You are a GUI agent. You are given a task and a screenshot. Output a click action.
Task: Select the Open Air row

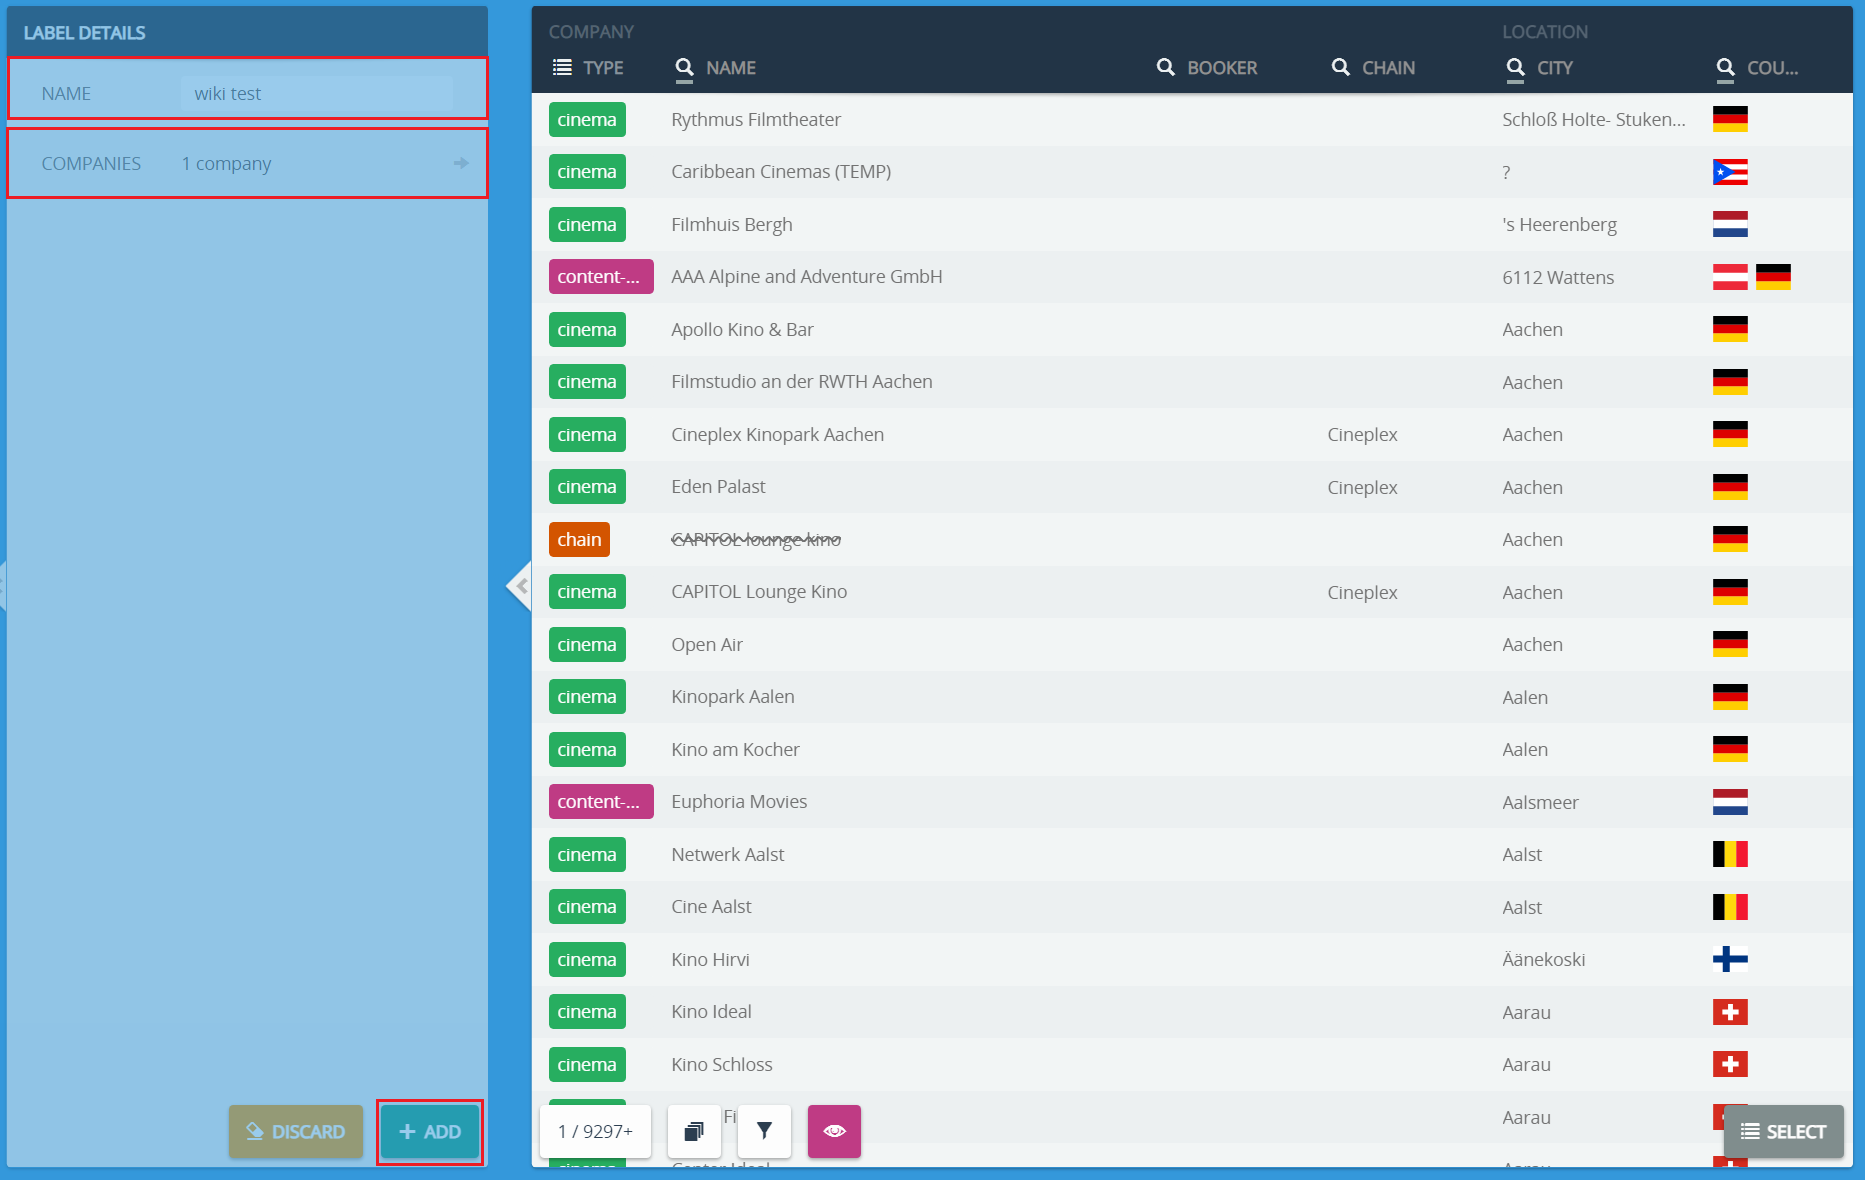[1192, 645]
